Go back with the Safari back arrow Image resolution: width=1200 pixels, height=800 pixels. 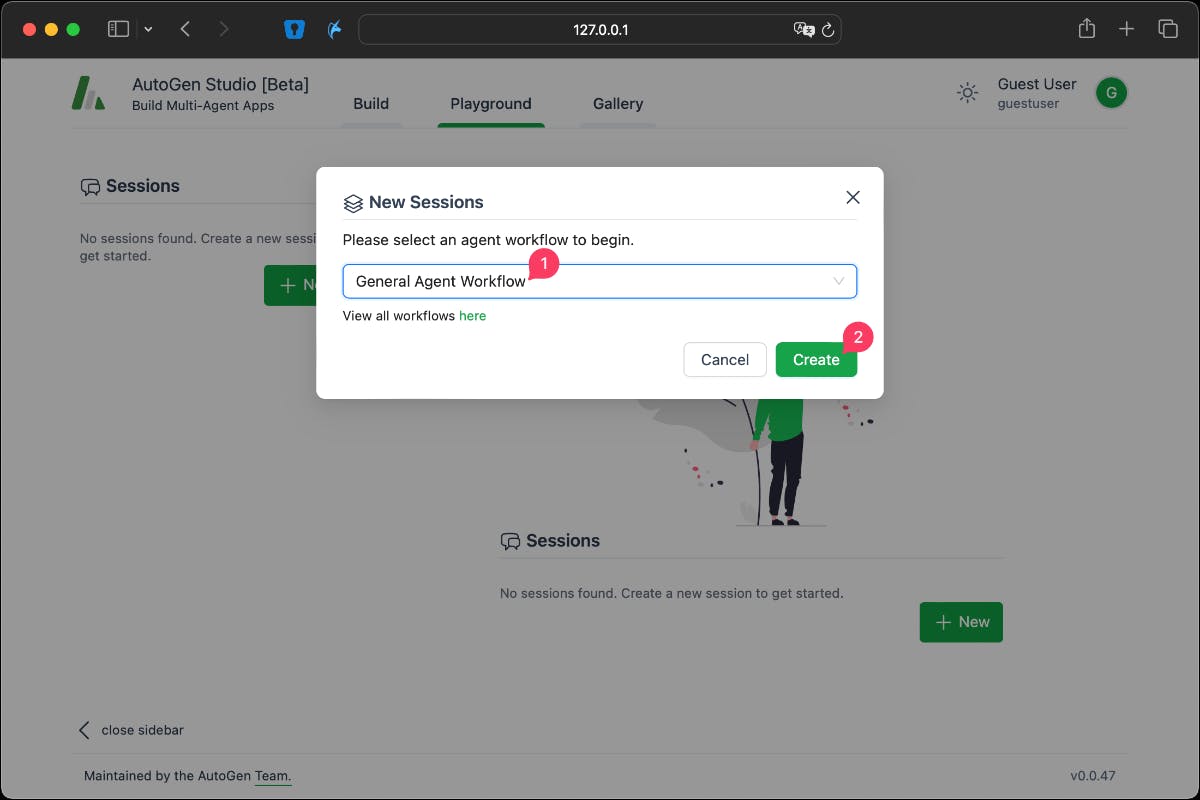185,29
